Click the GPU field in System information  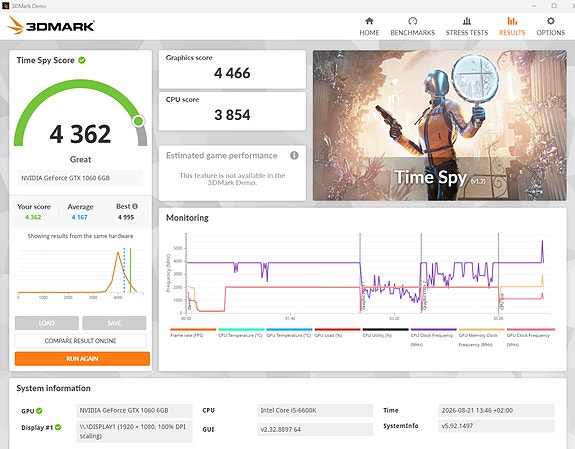134,410
